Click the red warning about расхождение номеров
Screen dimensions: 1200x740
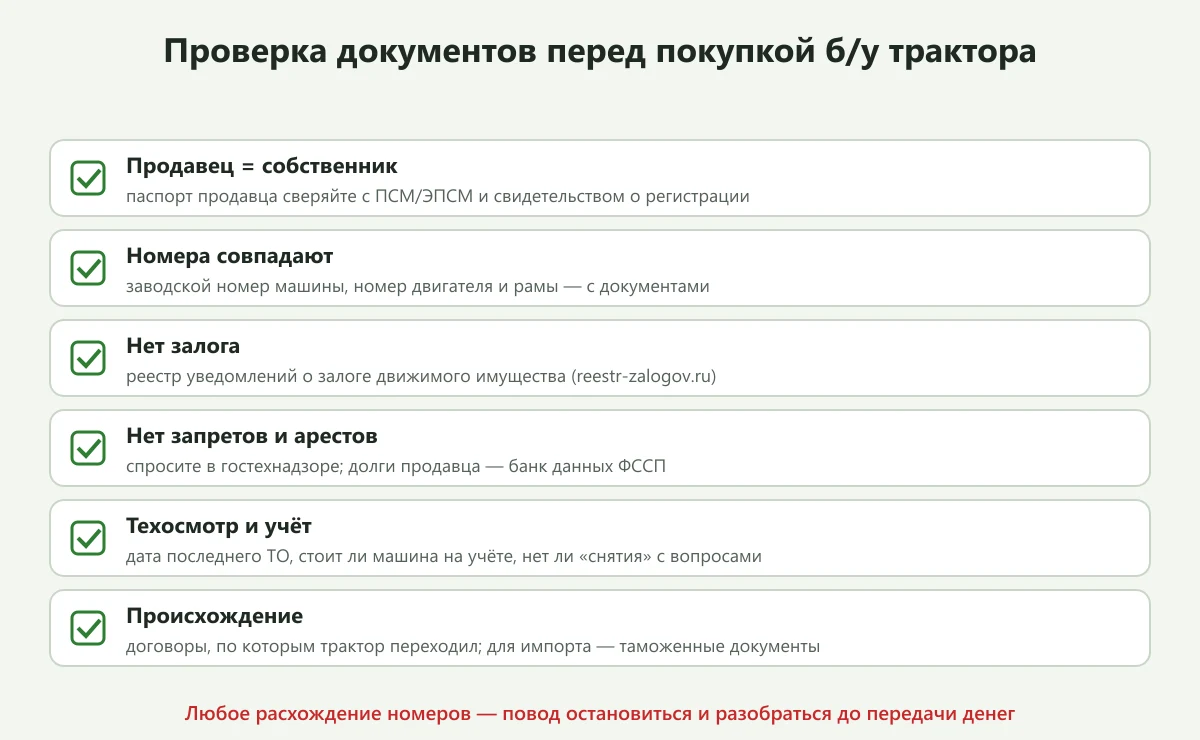tap(600, 714)
